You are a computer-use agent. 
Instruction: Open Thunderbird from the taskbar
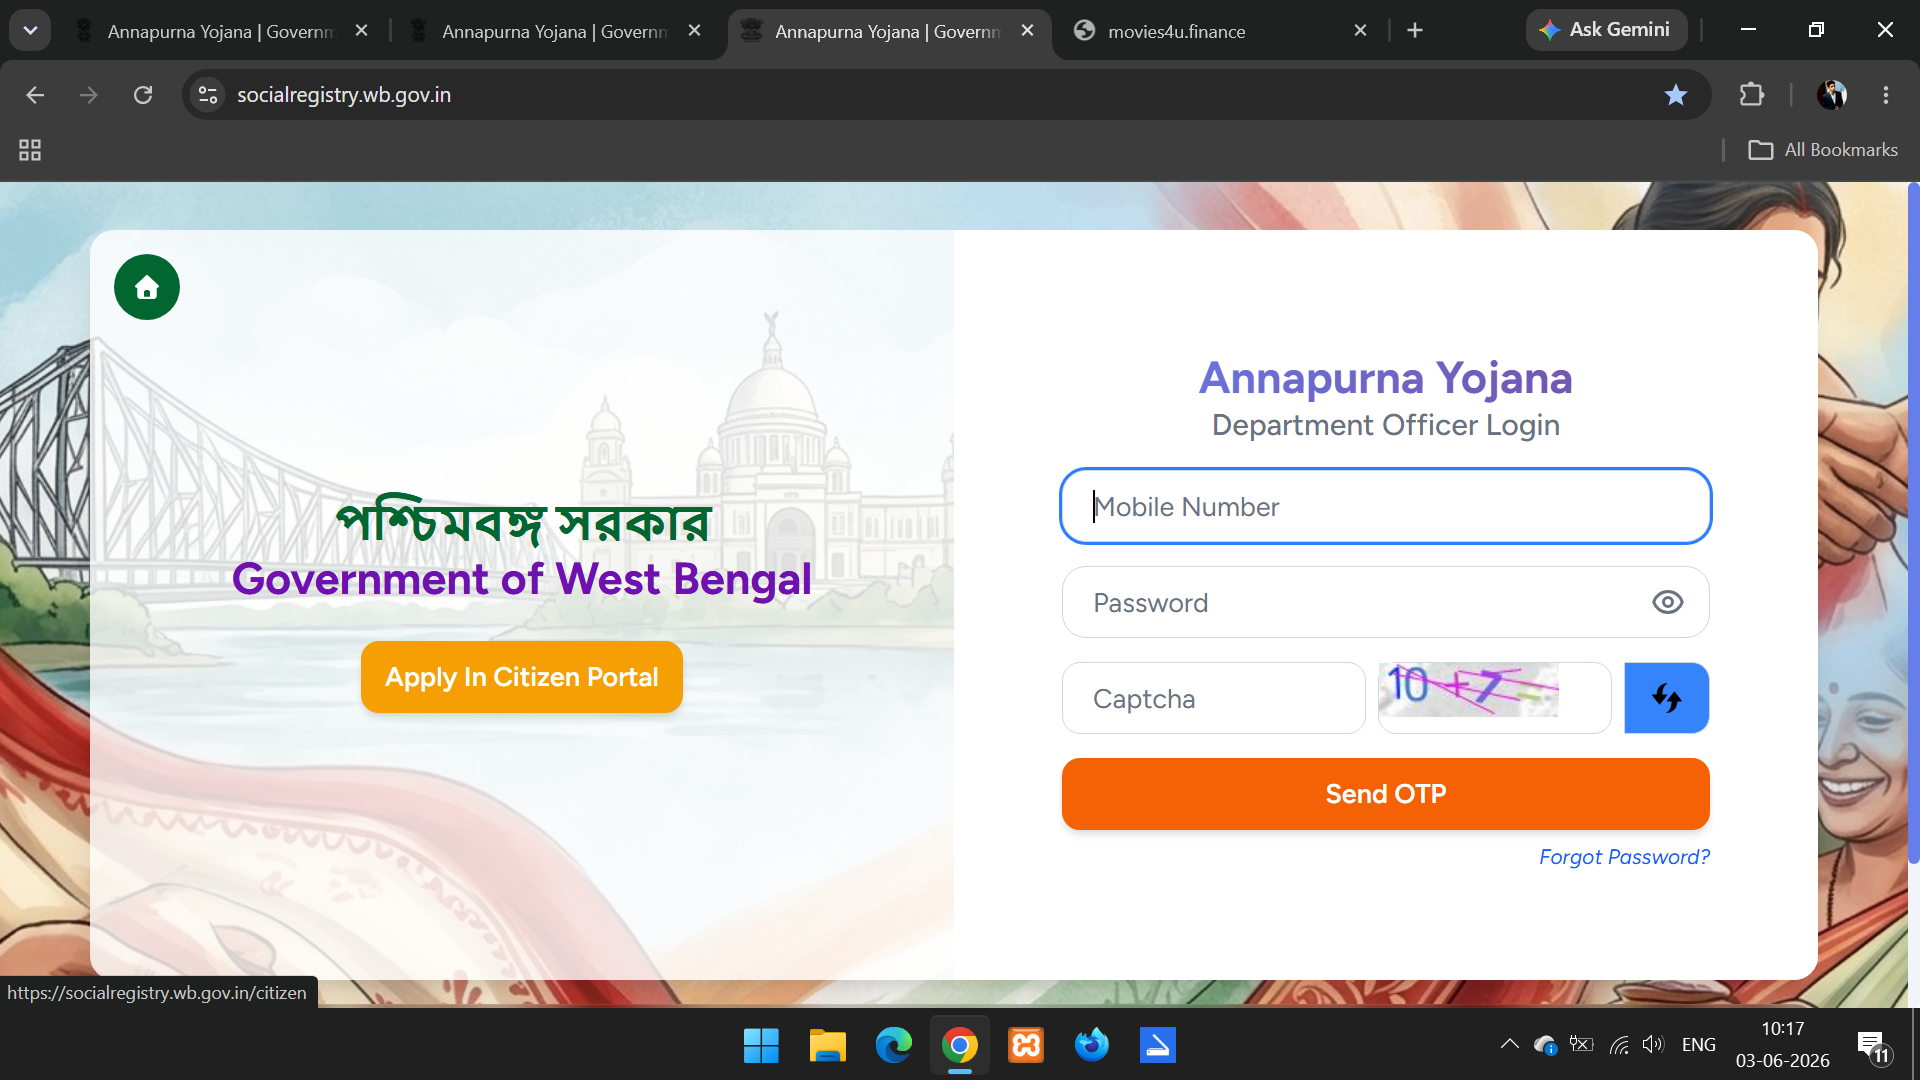point(1091,1046)
